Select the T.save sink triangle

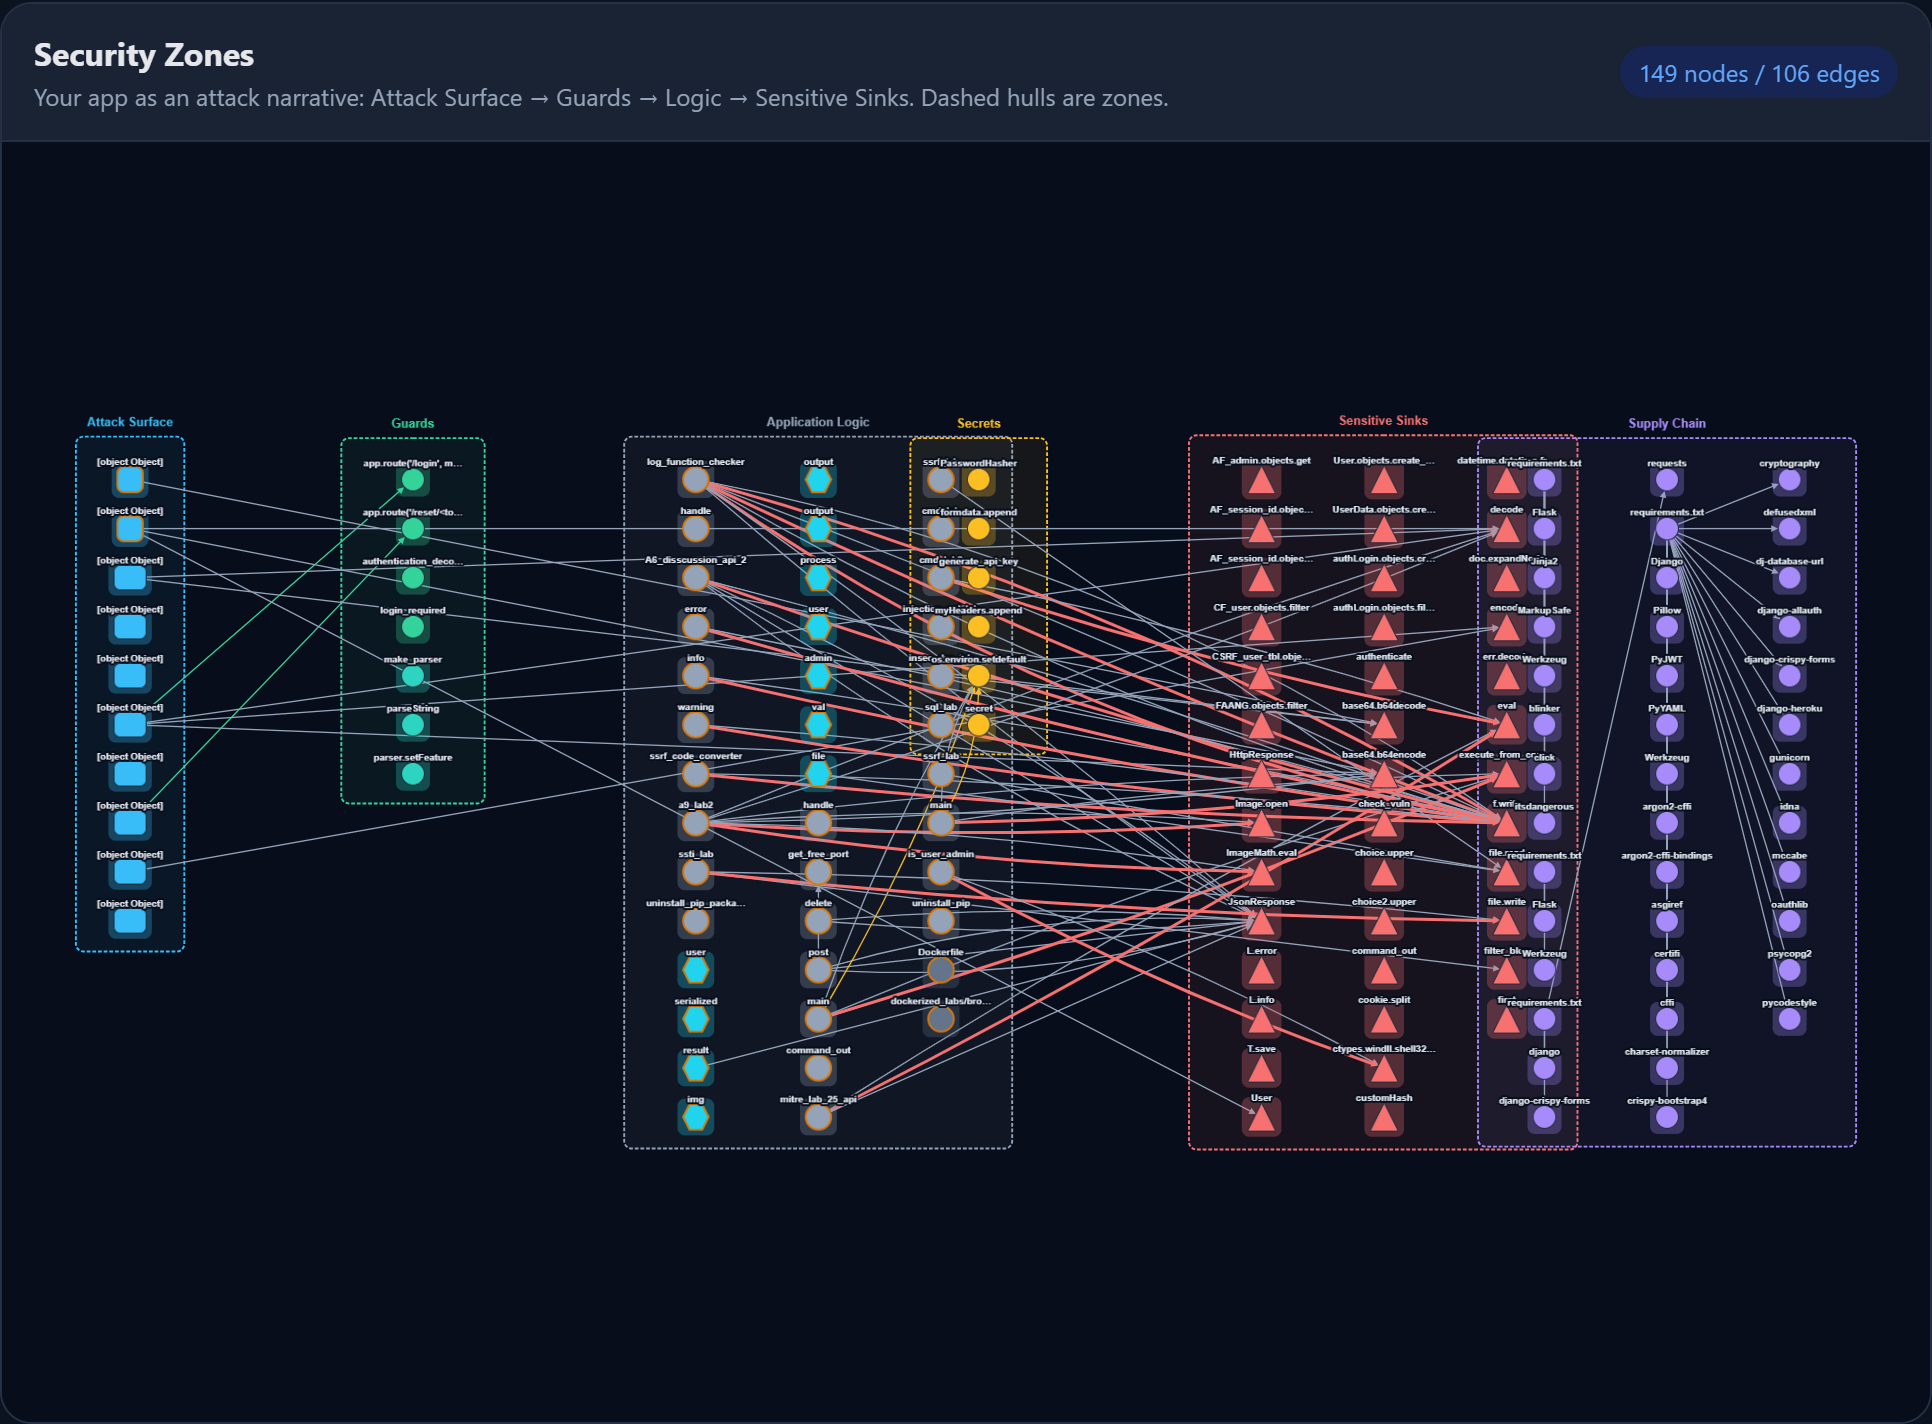1262,1070
